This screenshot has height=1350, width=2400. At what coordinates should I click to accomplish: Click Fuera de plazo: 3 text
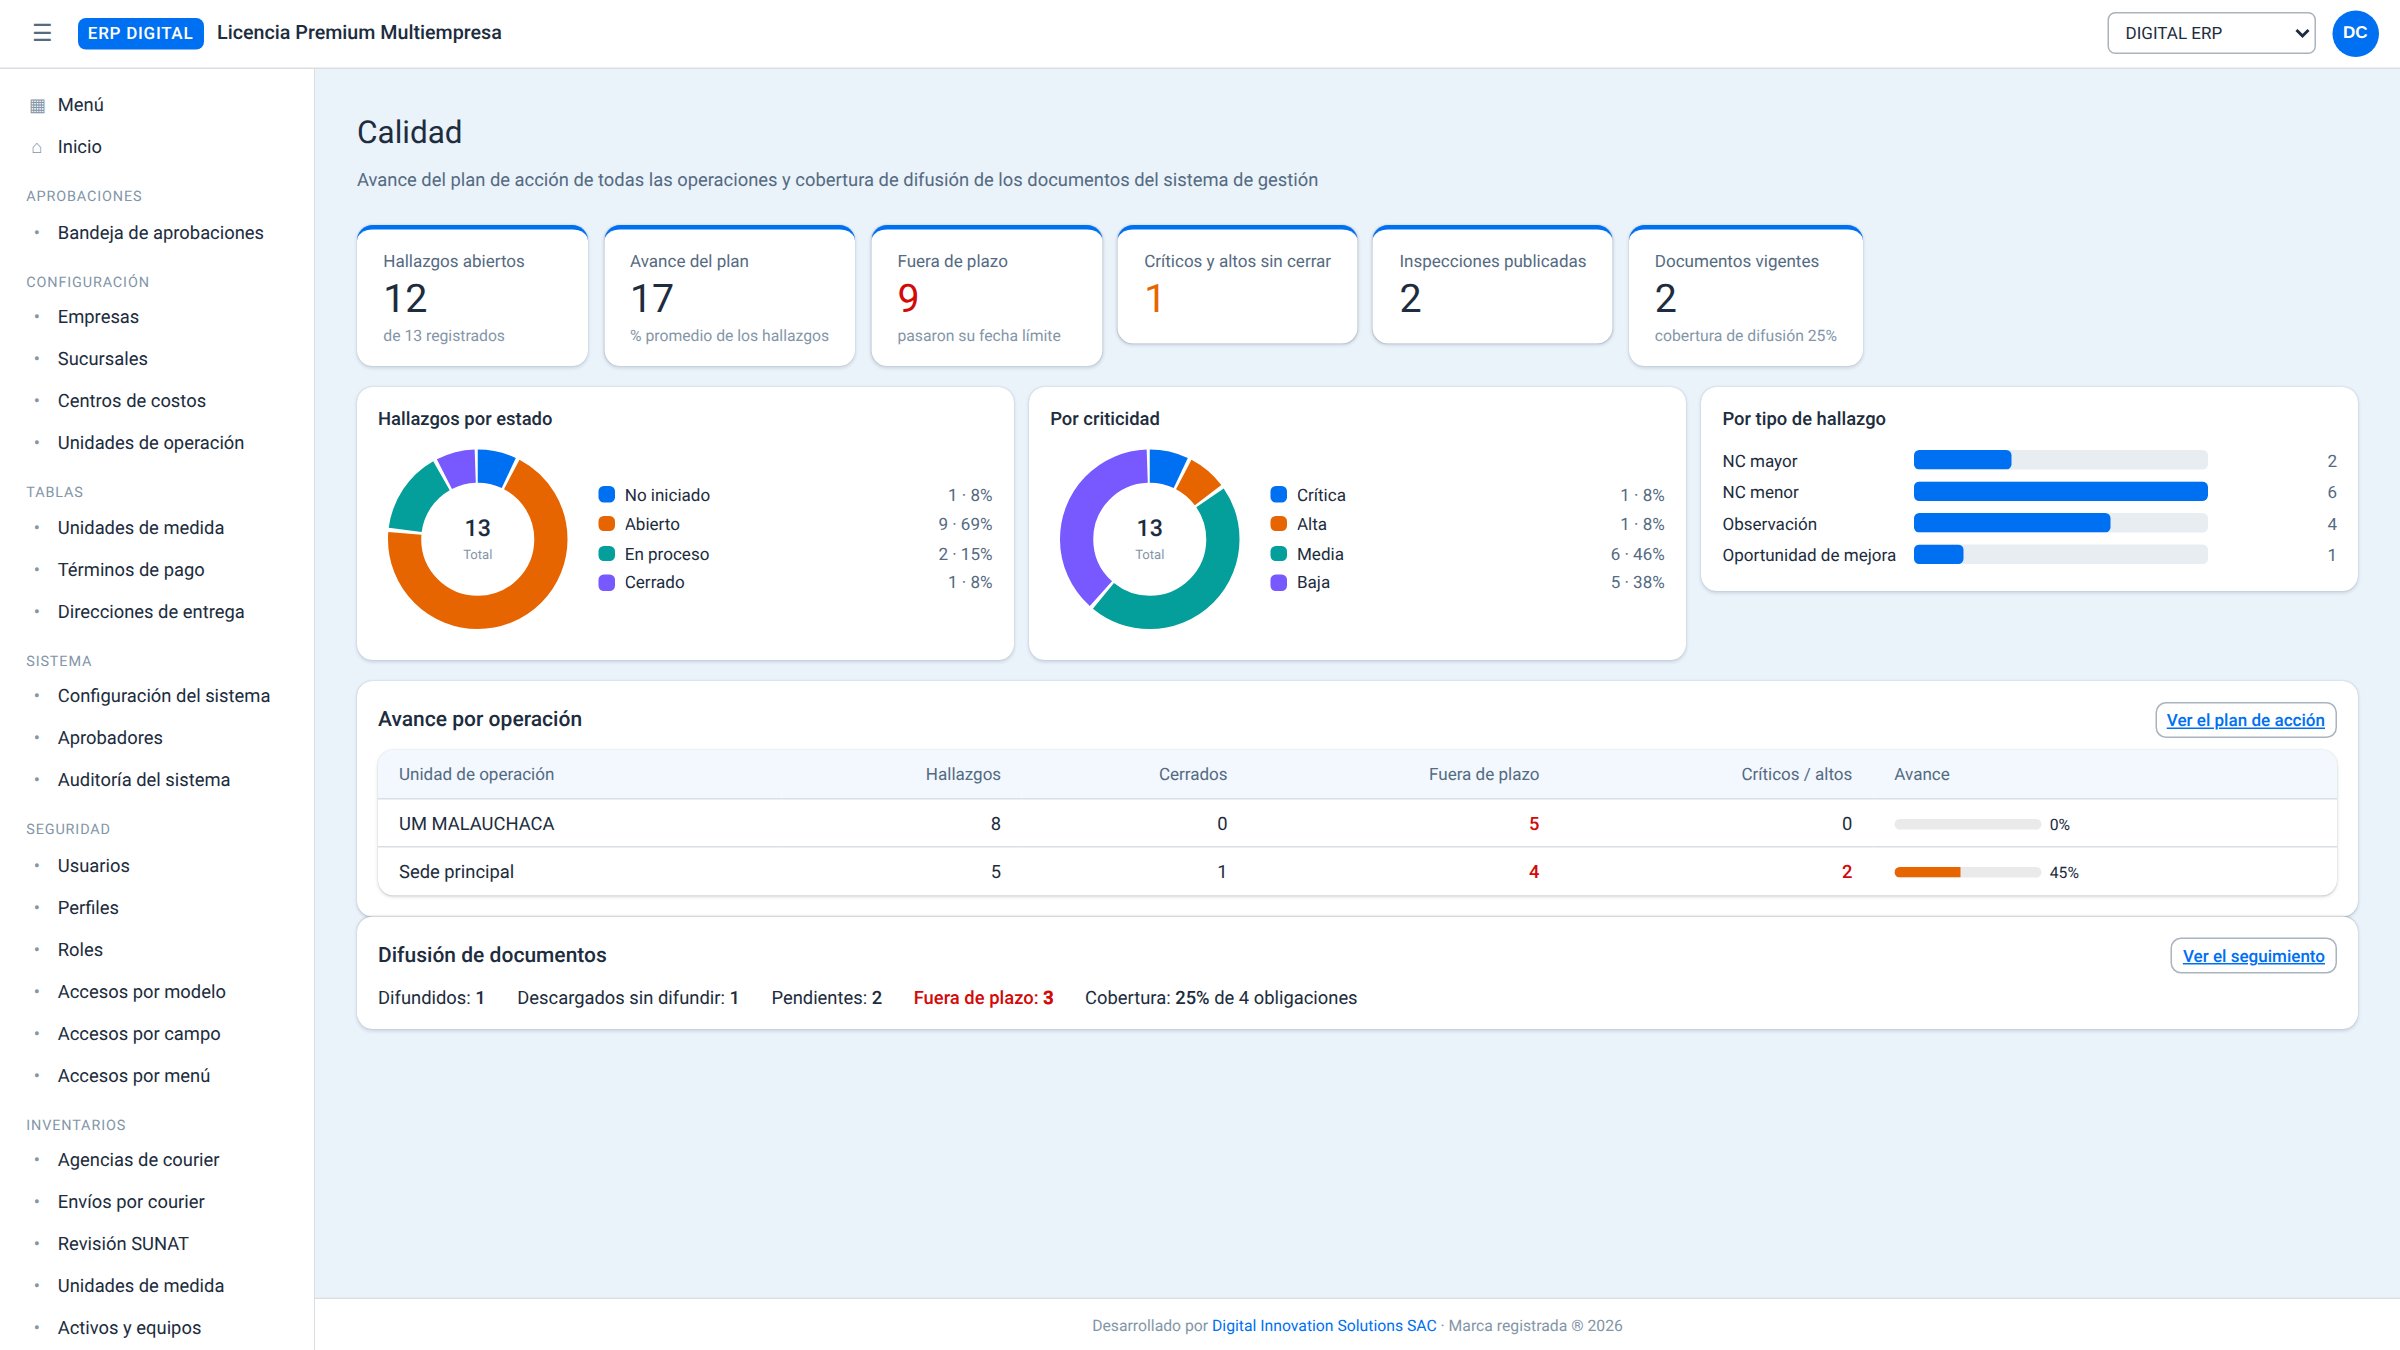983,998
